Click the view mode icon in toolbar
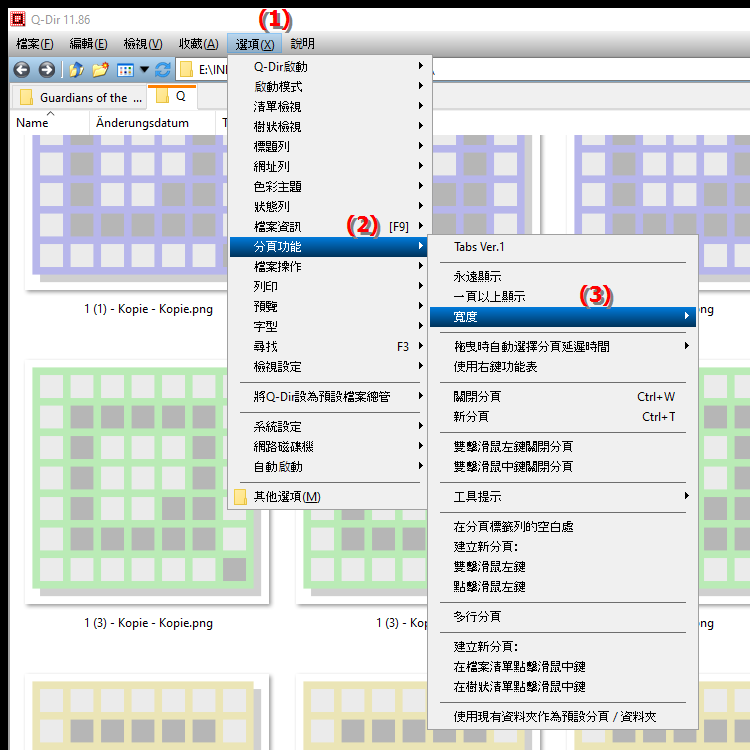The width and height of the screenshot is (750, 750). point(125,70)
